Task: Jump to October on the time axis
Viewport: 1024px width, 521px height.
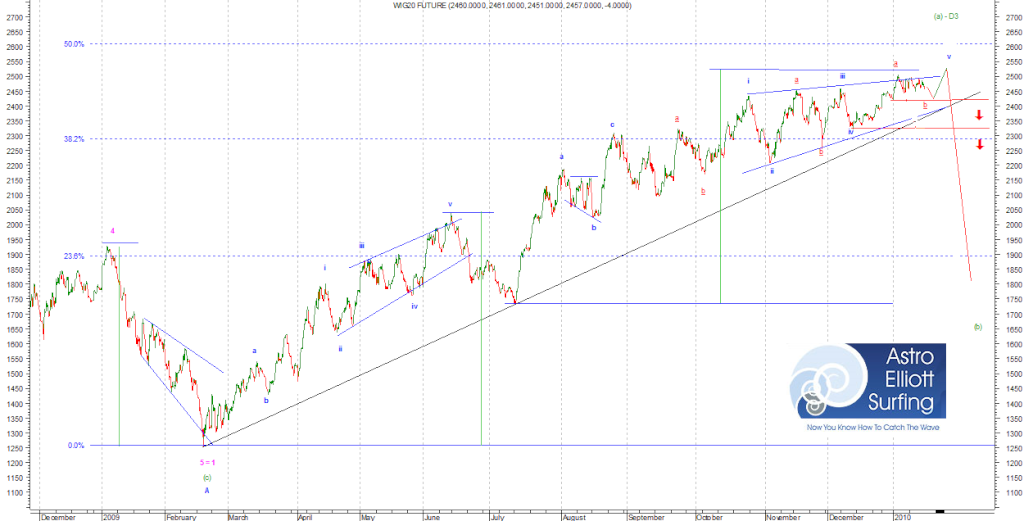Action: [x=711, y=518]
